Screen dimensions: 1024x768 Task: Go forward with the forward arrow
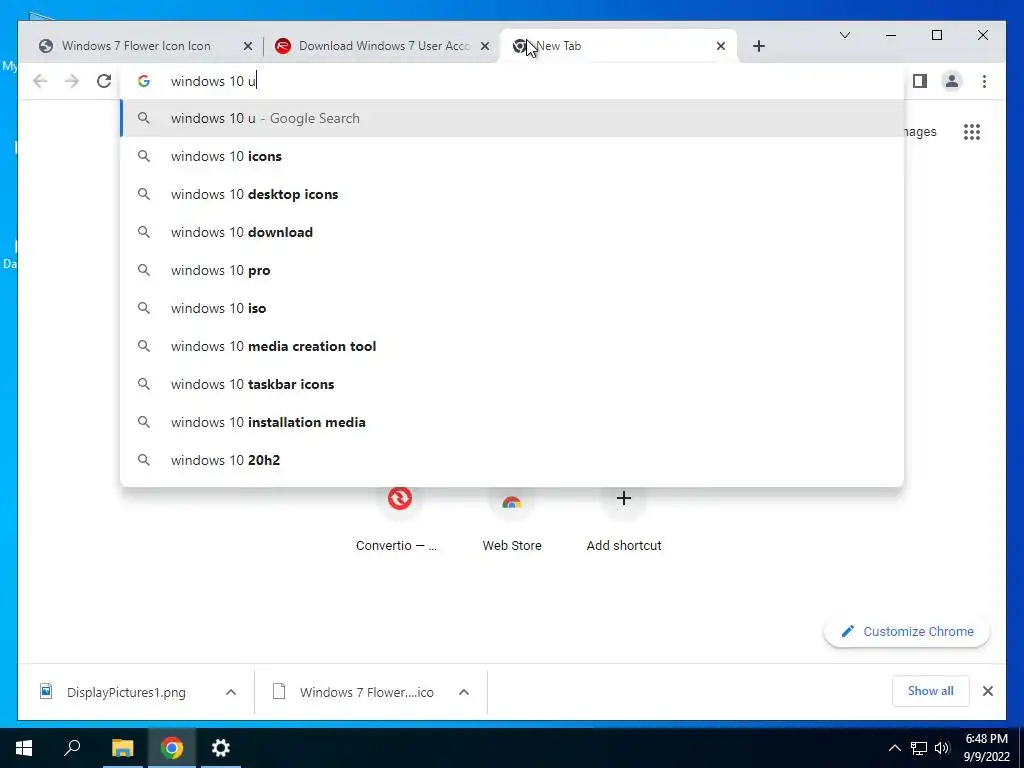click(x=72, y=81)
